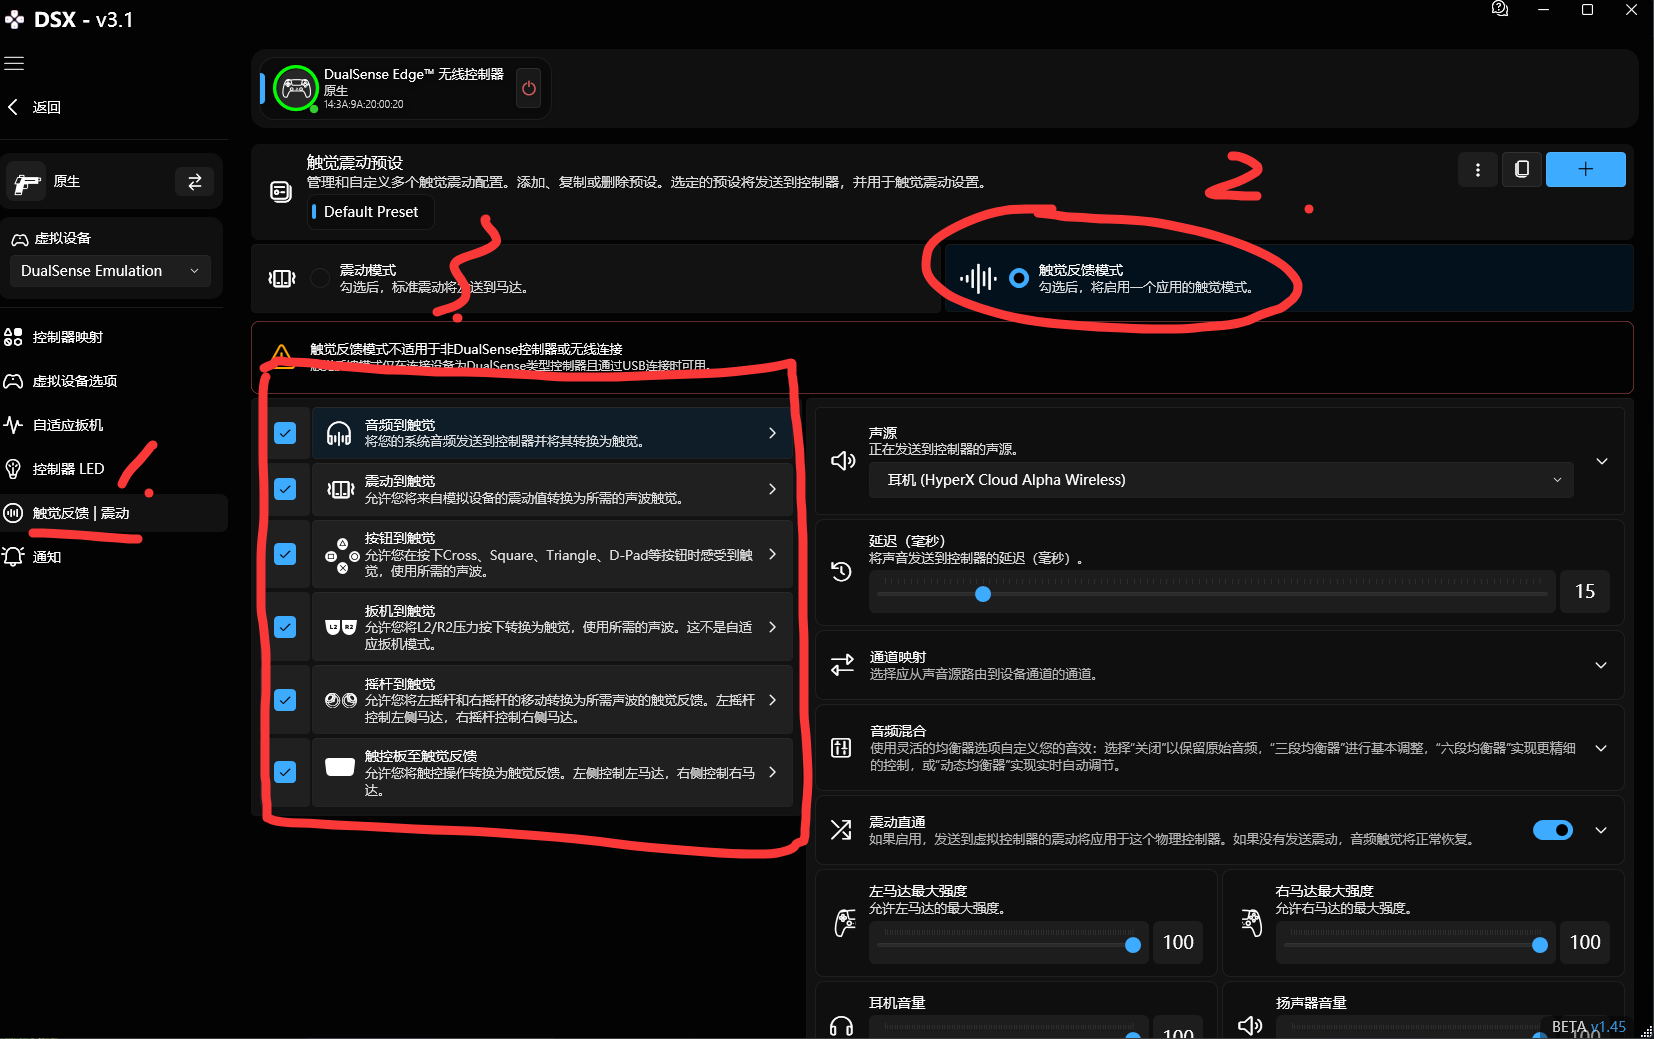Click the 通道映射 swap arrows icon
The image size is (1654, 1039).
click(842, 665)
